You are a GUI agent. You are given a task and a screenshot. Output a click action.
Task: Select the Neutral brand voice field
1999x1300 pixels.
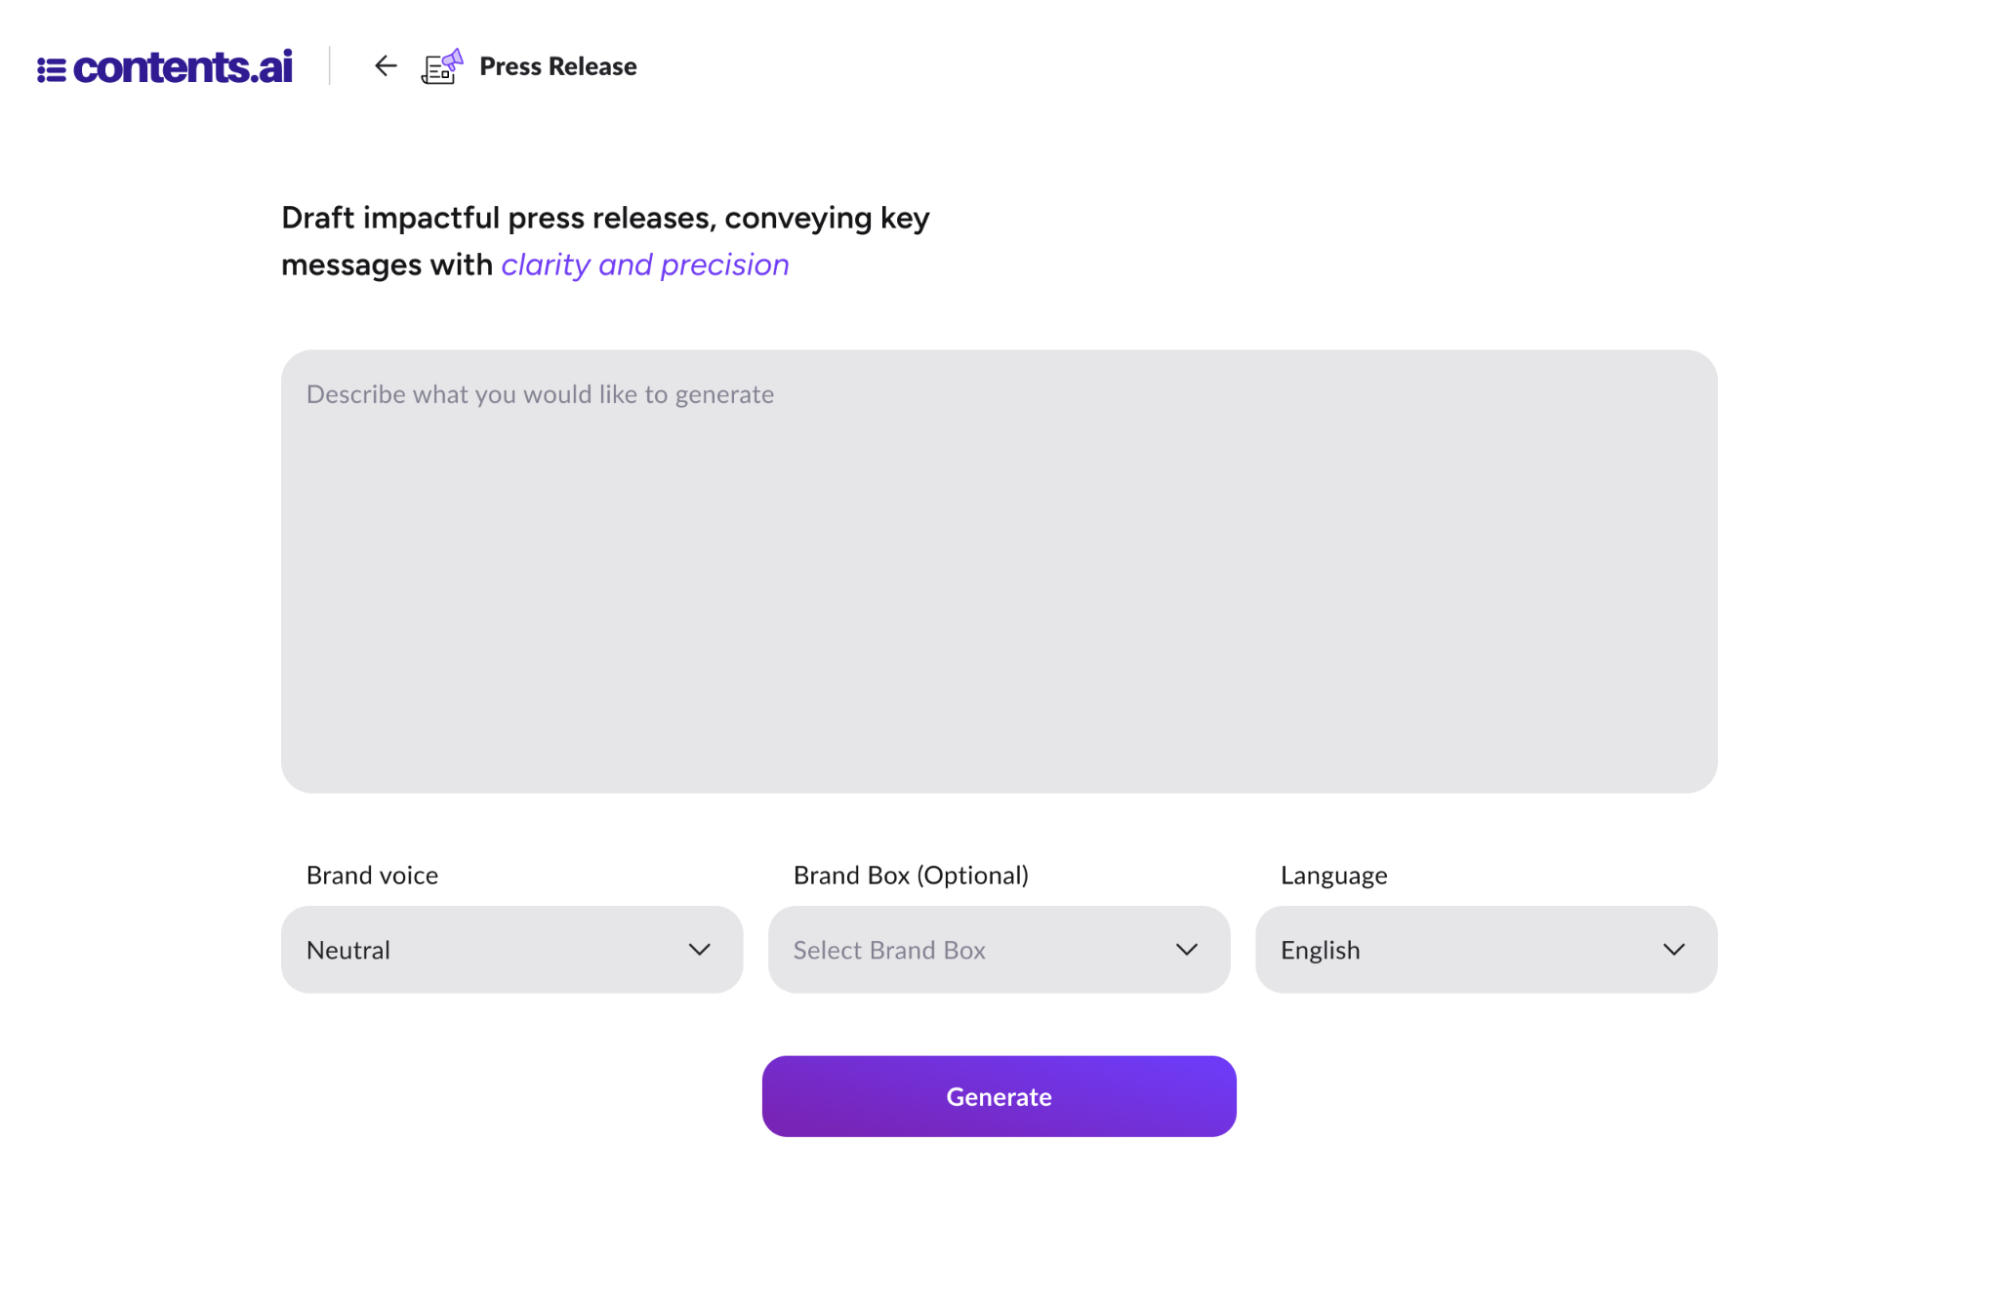511,949
